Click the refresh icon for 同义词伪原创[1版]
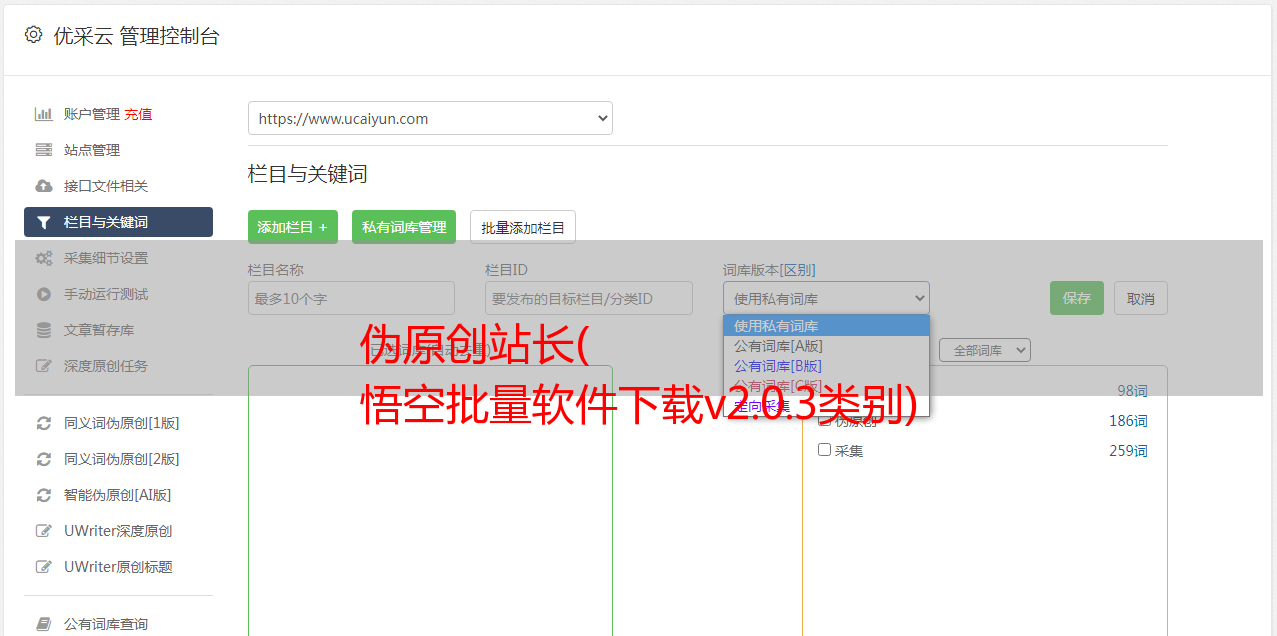The width and height of the screenshot is (1277, 636). tap(44, 423)
